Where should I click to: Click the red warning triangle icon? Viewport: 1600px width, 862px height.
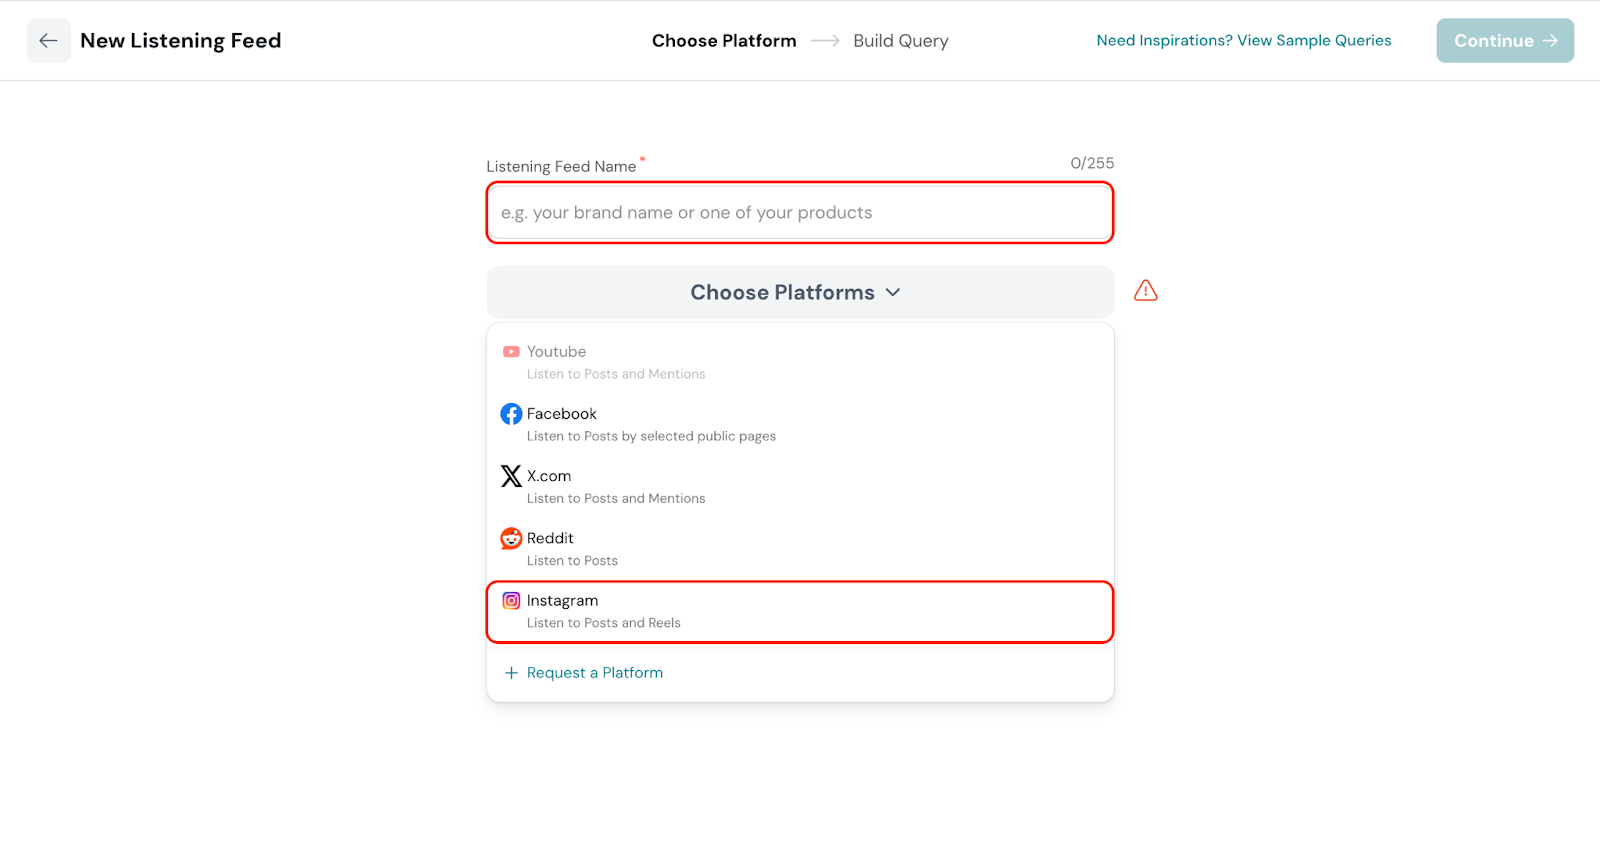point(1145,291)
